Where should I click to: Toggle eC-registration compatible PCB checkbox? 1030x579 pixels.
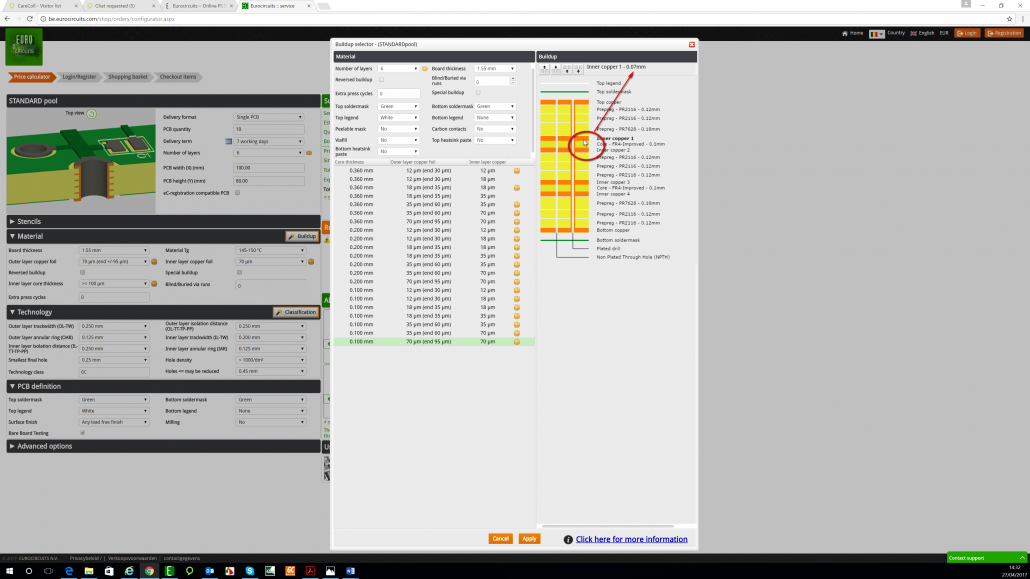(238, 193)
